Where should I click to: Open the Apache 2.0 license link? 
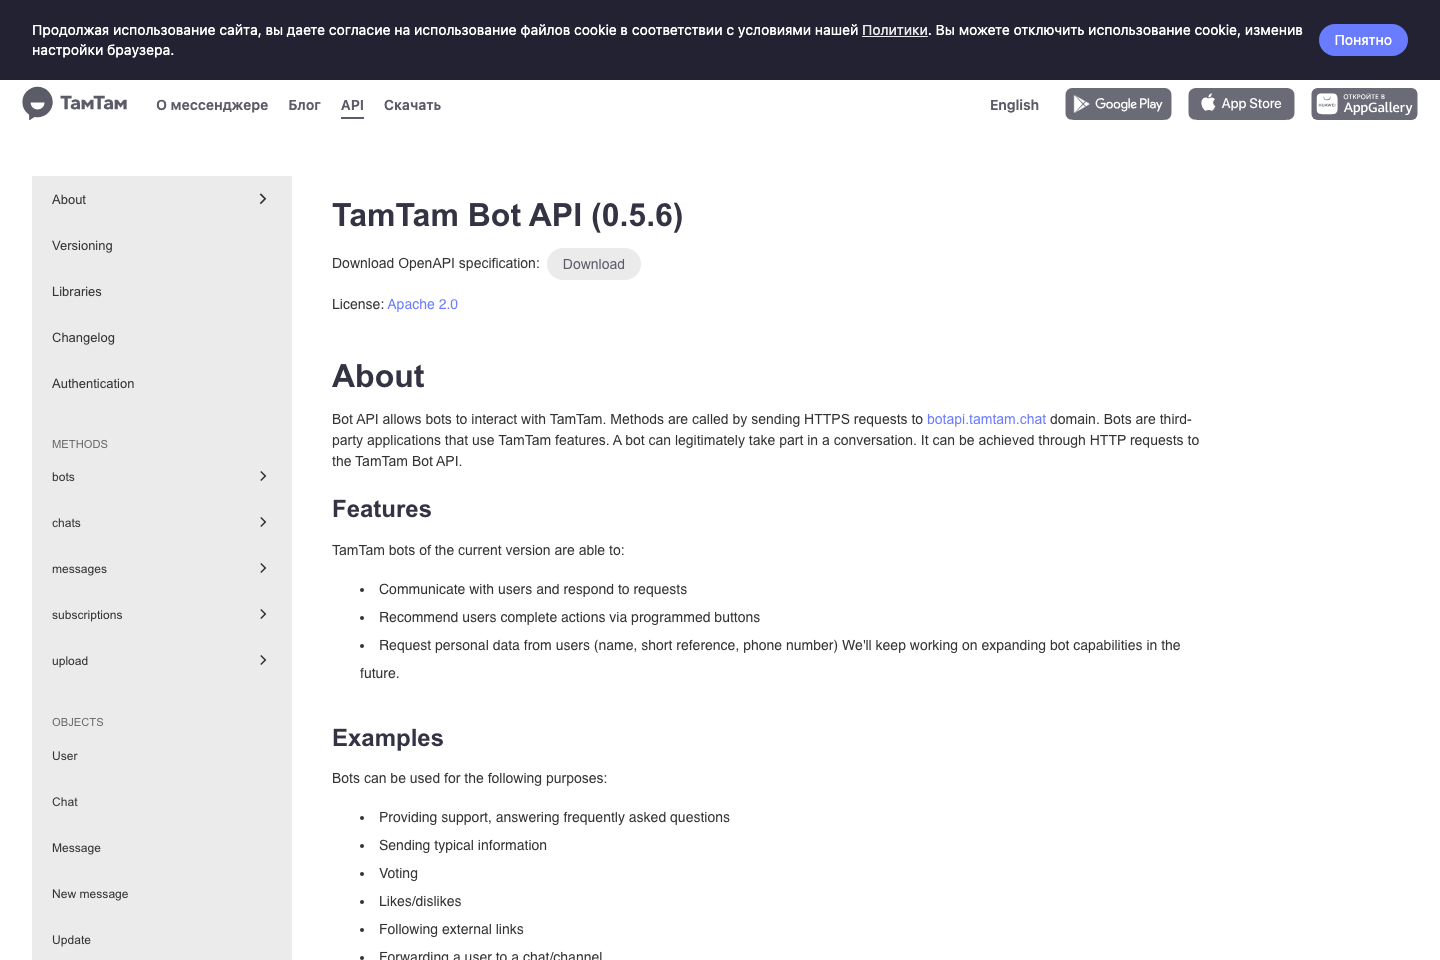pyautogui.click(x=422, y=304)
